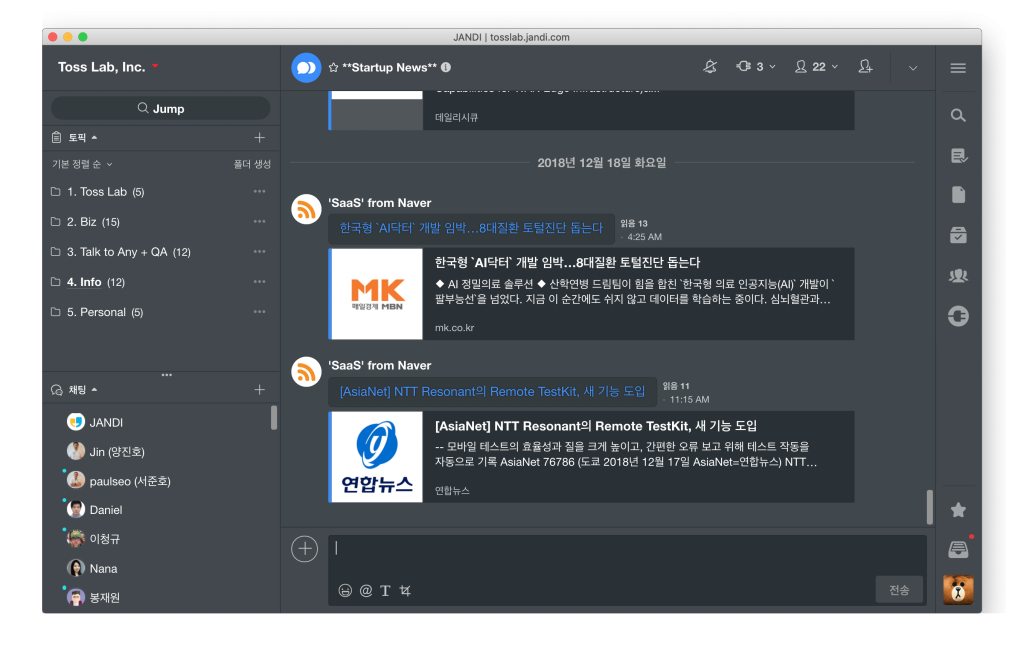The width and height of the screenshot is (1024, 669).
Task: Click the text formatting T icon
Action: tap(385, 591)
